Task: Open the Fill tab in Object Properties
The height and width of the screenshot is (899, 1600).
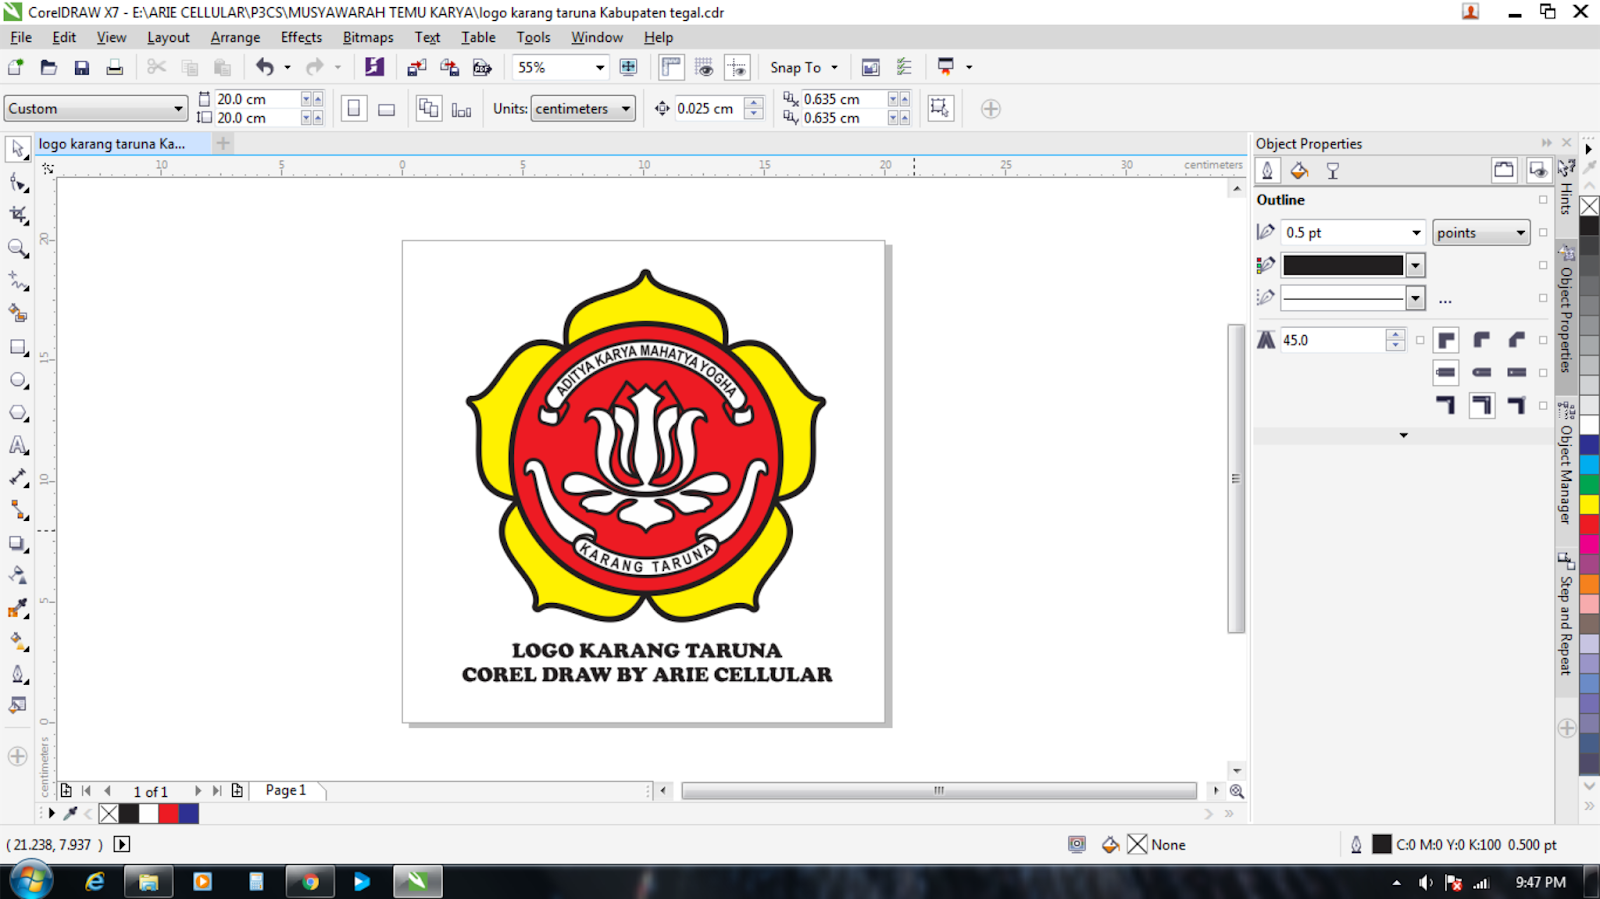Action: [x=1299, y=171]
